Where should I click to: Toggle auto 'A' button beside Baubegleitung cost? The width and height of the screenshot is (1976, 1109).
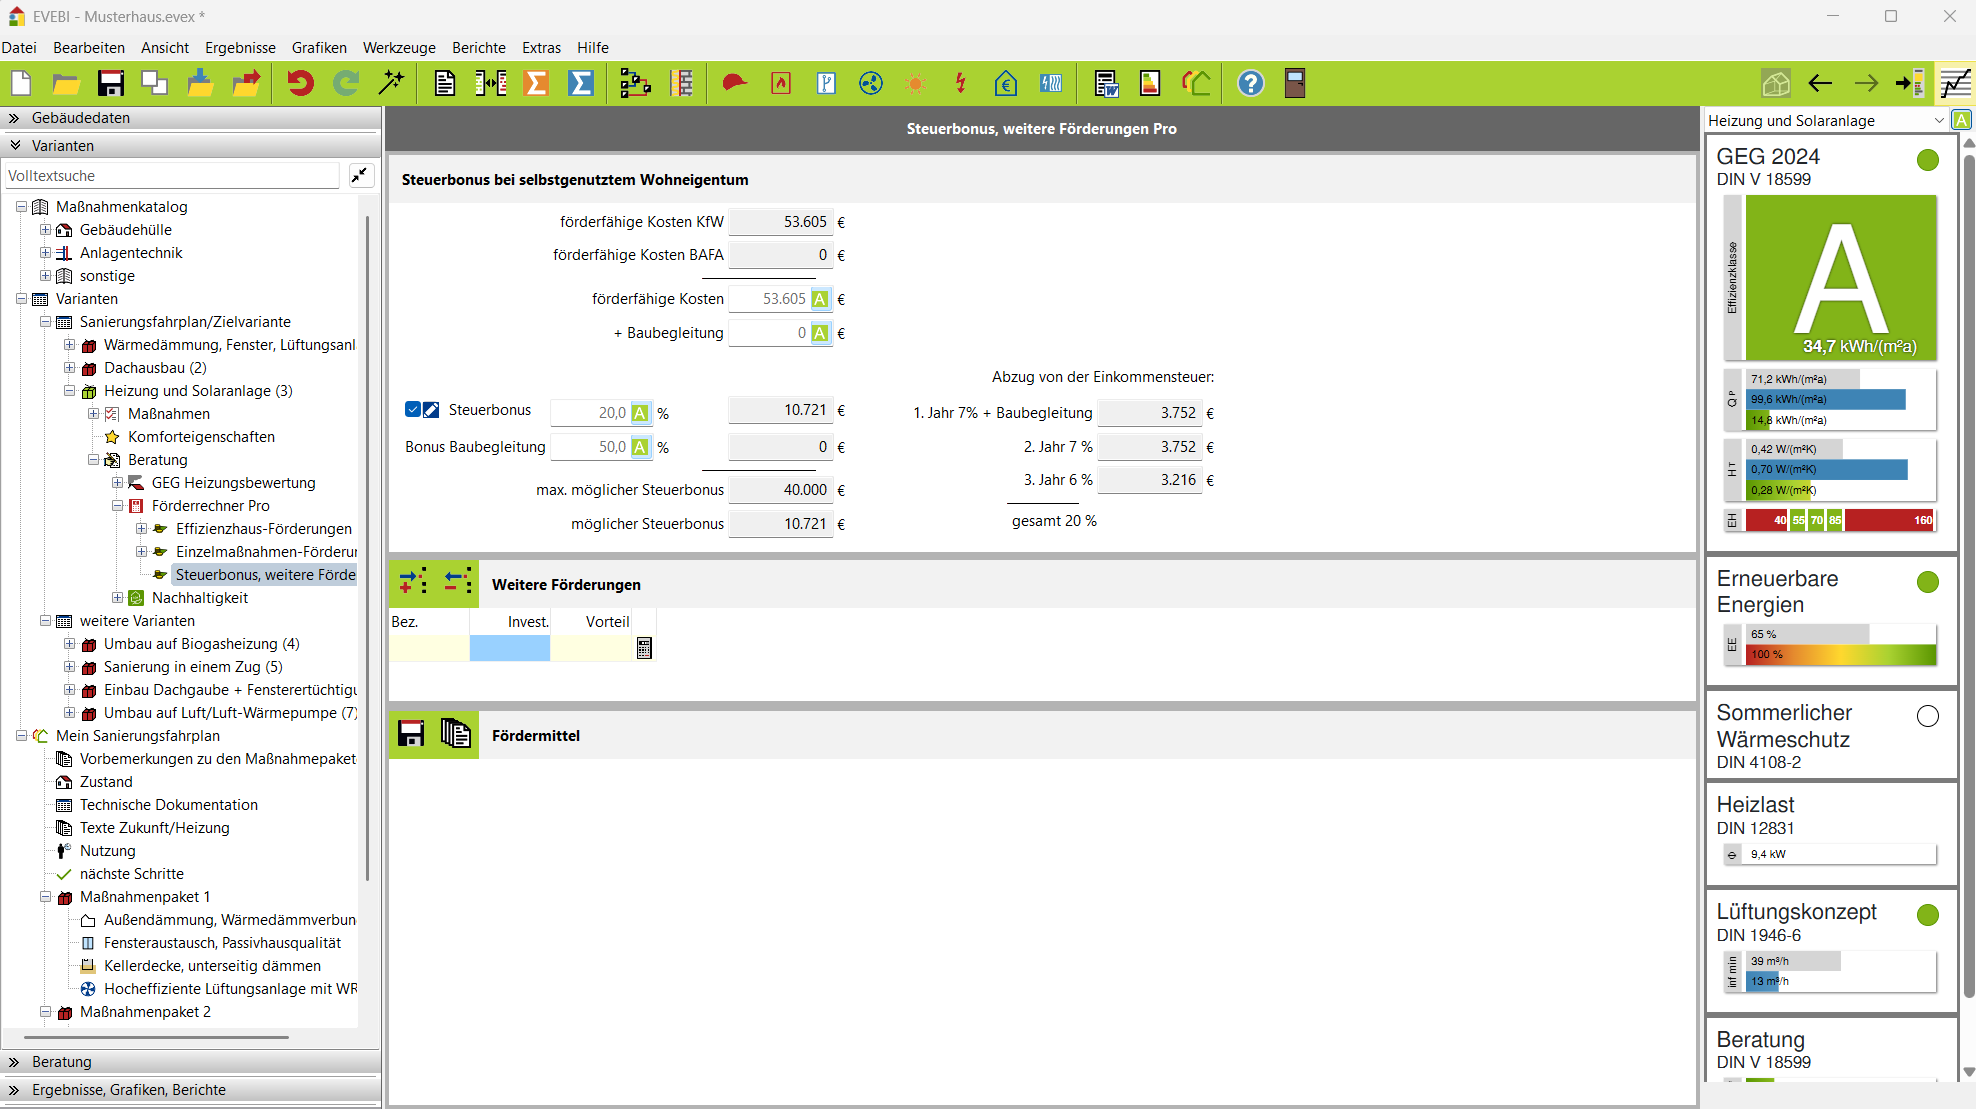point(820,333)
